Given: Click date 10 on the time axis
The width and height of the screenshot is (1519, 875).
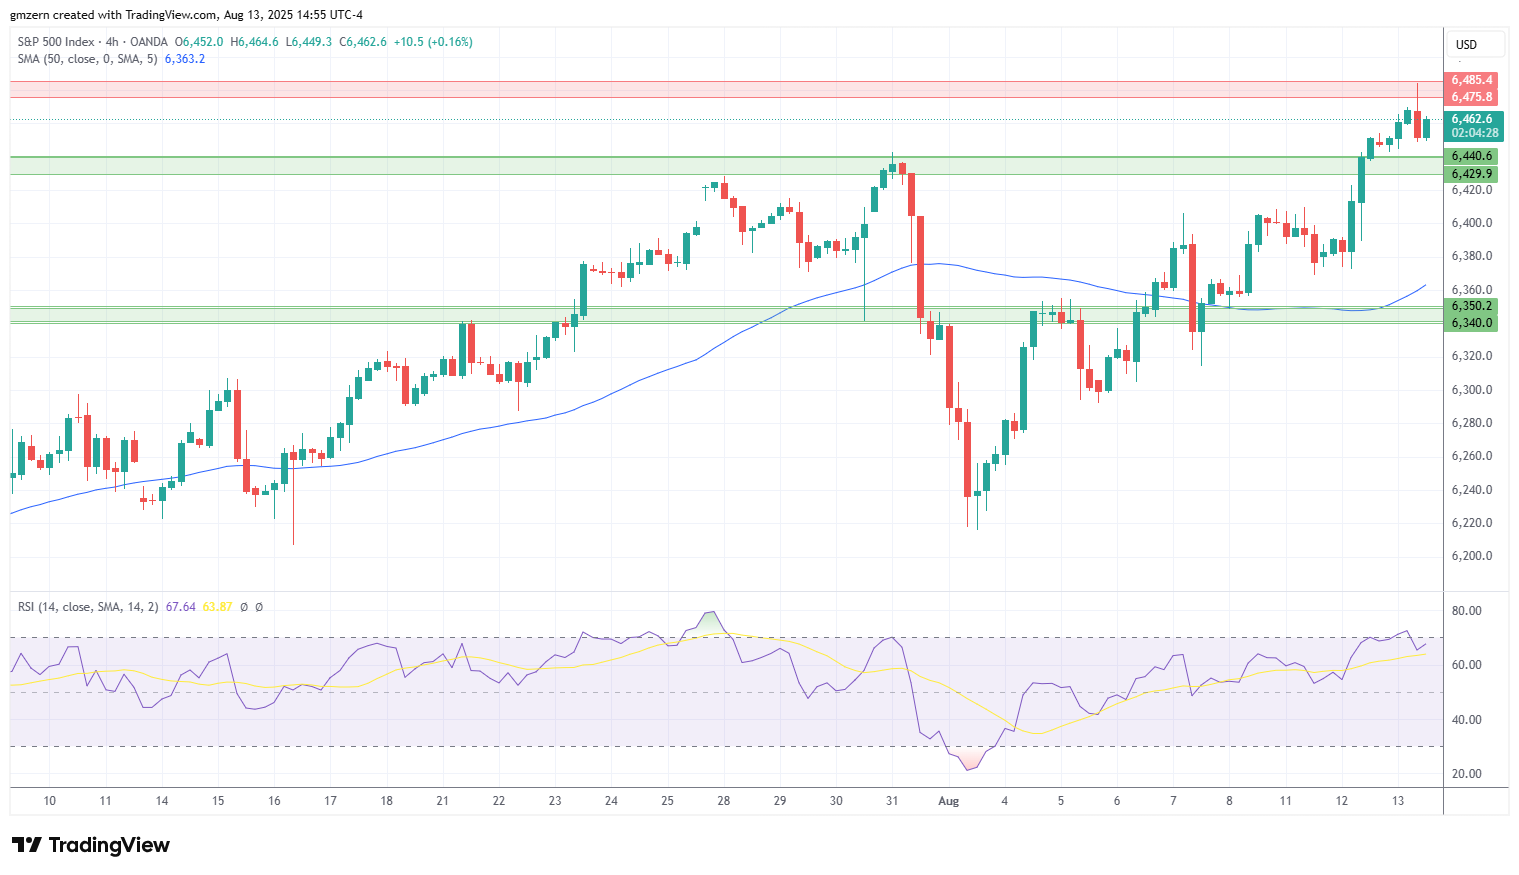Looking at the screenshot, I should point(50,801).
